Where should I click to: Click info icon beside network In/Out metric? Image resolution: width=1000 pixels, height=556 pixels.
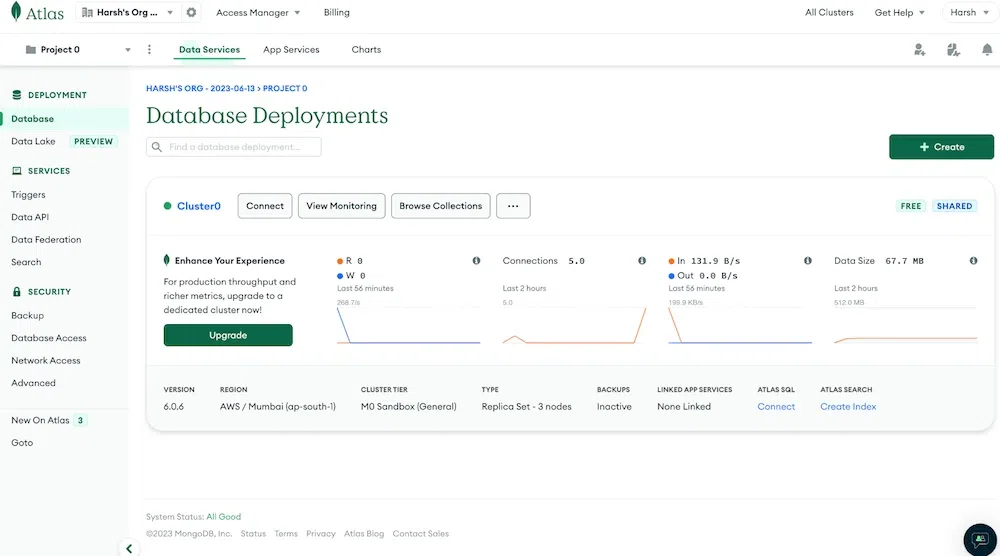pyautogui.click(x=808, y=261)
